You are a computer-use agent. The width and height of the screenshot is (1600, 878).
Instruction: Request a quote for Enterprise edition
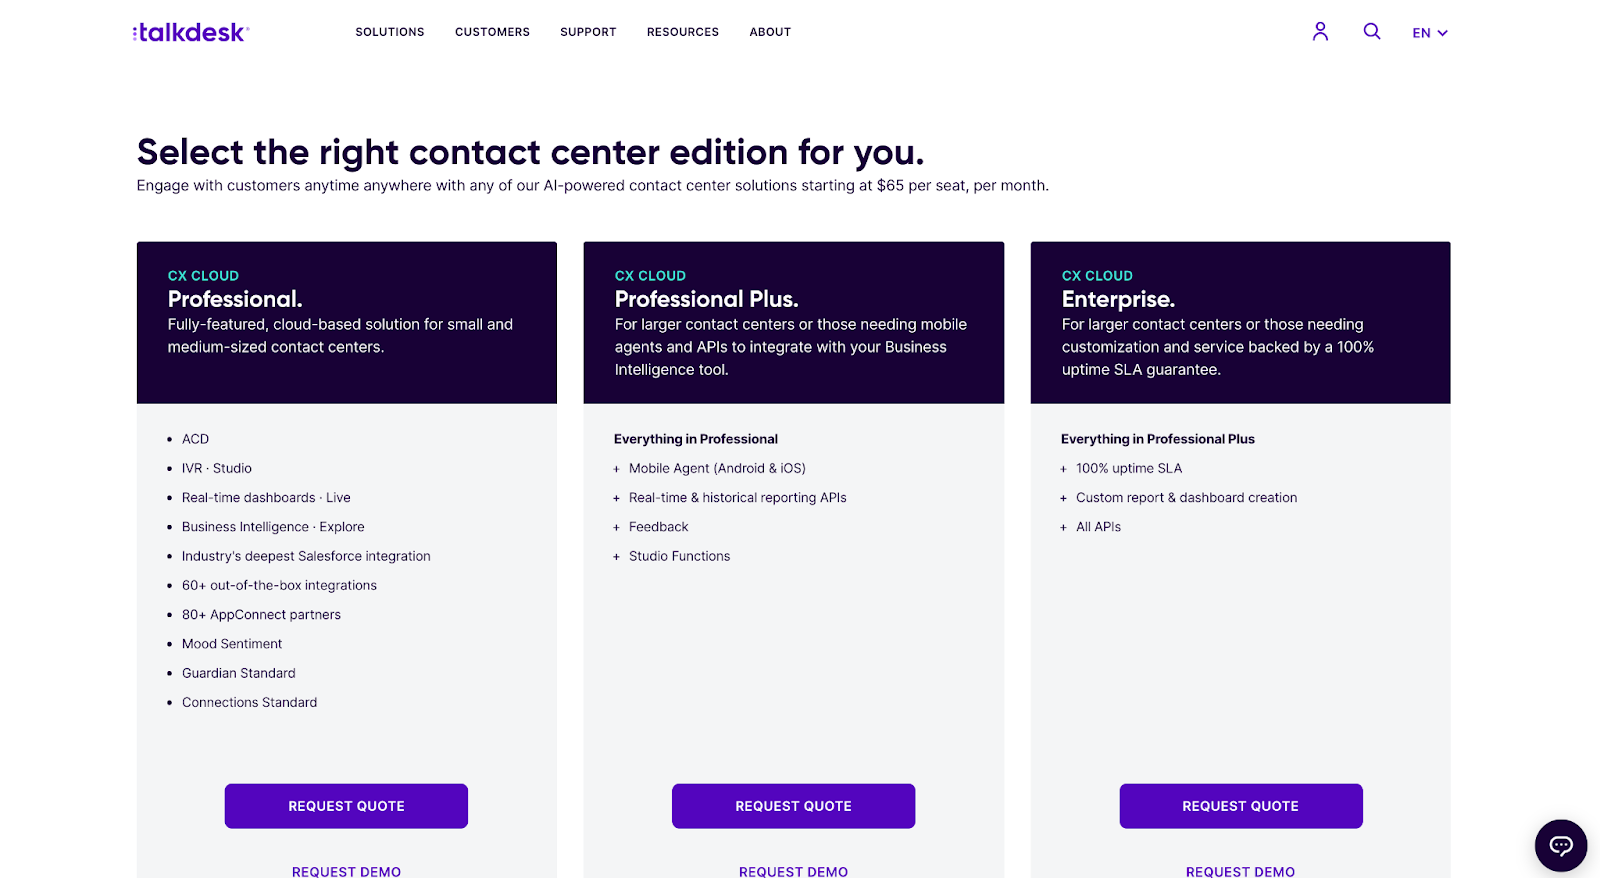1240,806
